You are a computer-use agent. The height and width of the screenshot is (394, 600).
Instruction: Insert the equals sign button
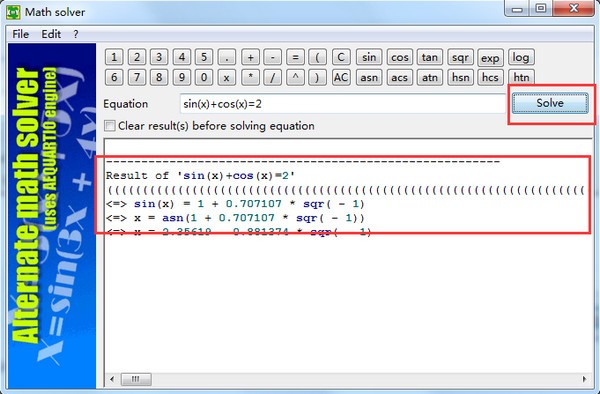tap(295, 57)
